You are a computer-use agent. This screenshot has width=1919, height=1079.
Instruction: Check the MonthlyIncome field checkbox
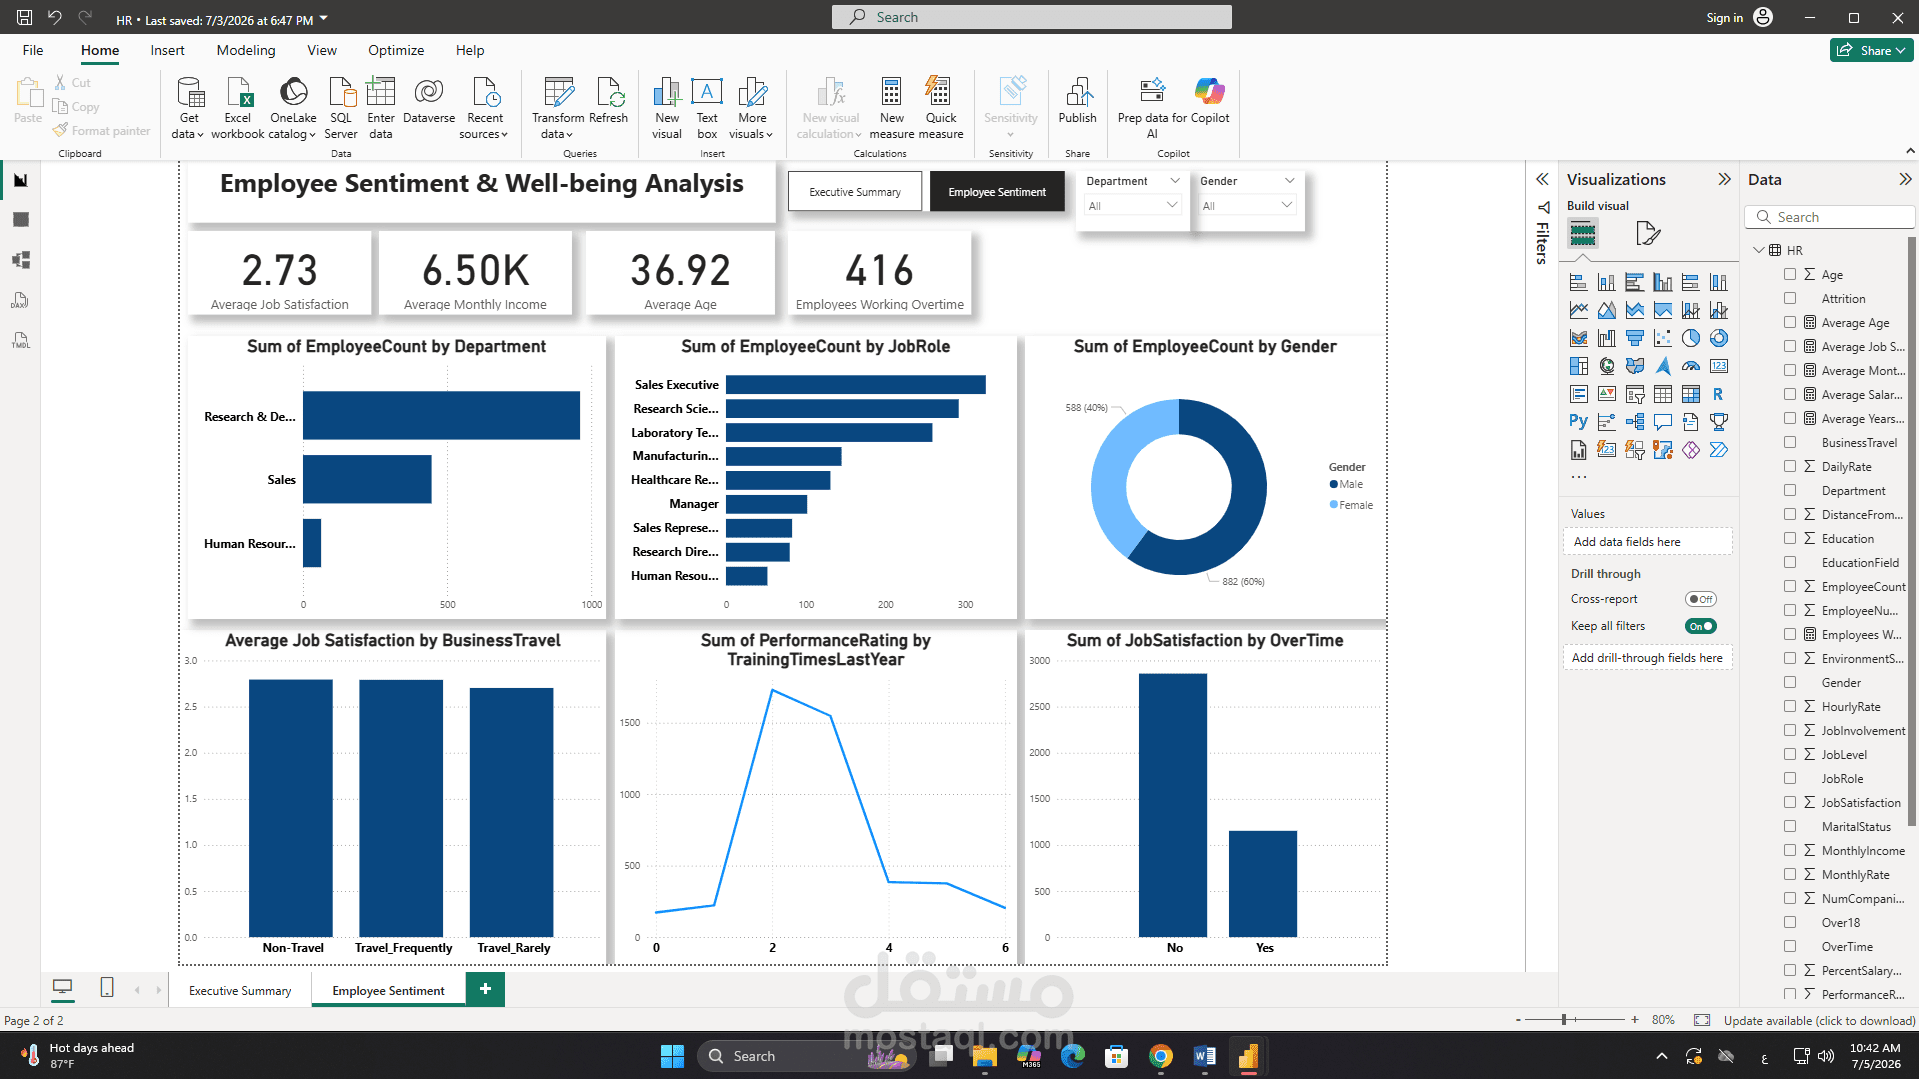tap(1790, 850)
